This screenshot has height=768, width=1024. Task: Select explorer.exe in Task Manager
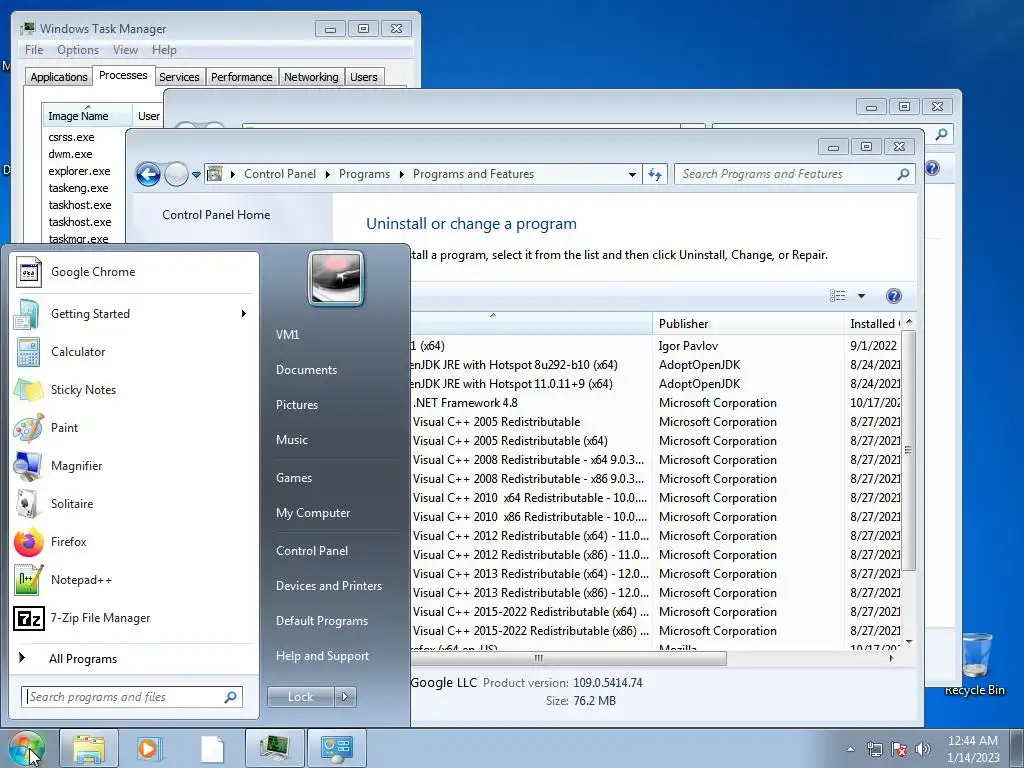coord(79,171)
